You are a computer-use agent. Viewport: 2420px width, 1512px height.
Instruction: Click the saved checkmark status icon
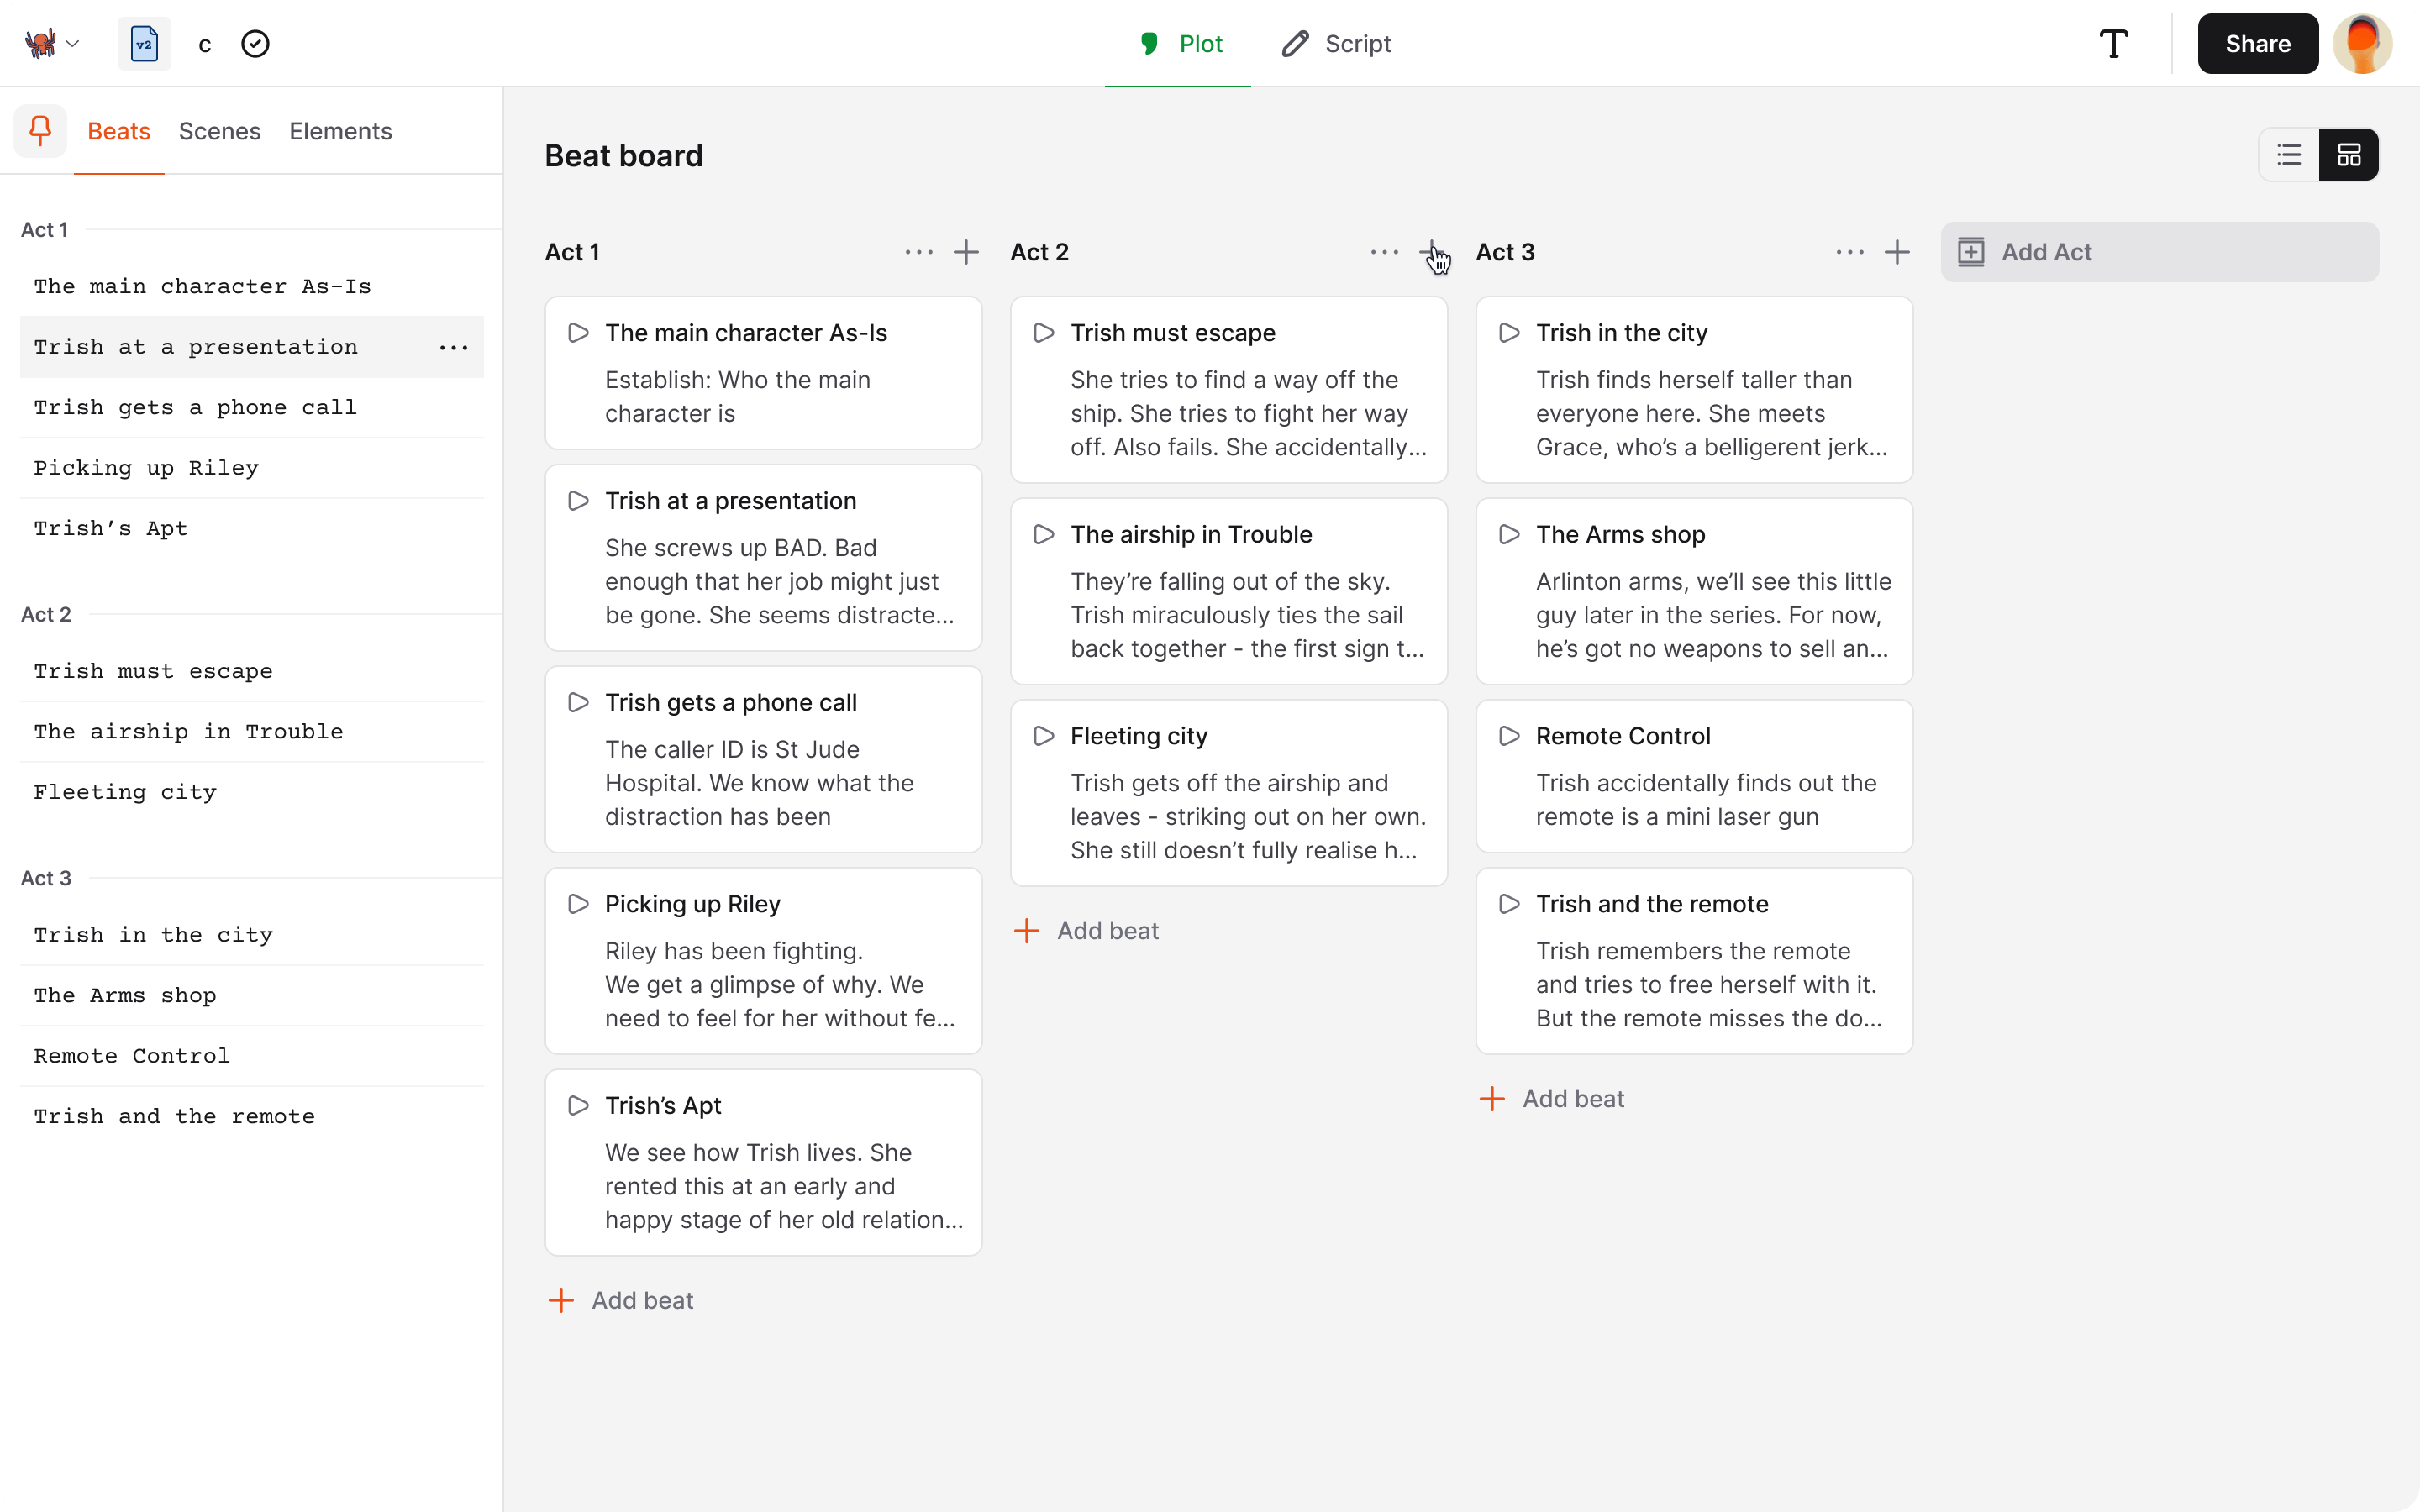click(256, 43)
